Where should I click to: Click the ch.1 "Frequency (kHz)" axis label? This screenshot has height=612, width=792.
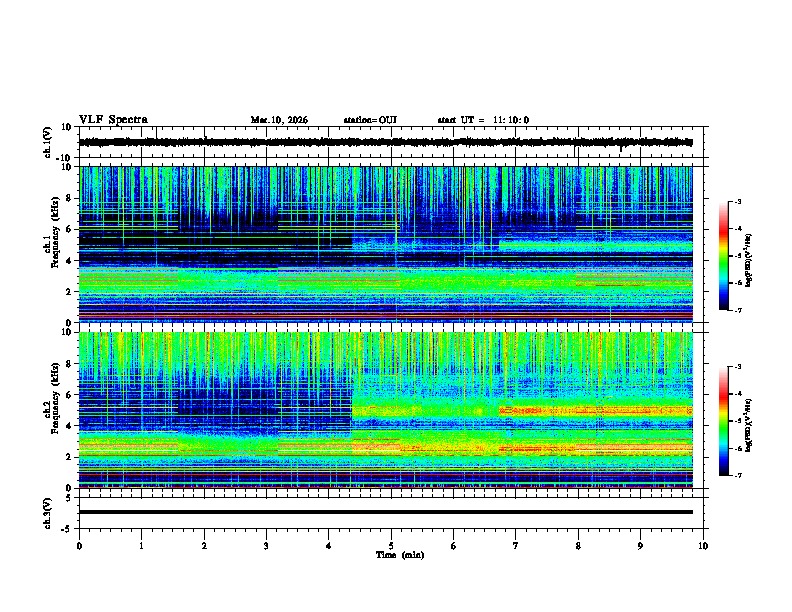(56, 232)
